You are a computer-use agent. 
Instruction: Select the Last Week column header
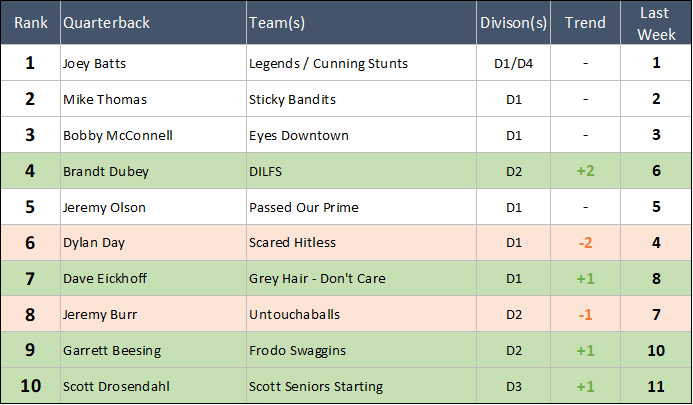pyautogui.click(x=656, y=22)
